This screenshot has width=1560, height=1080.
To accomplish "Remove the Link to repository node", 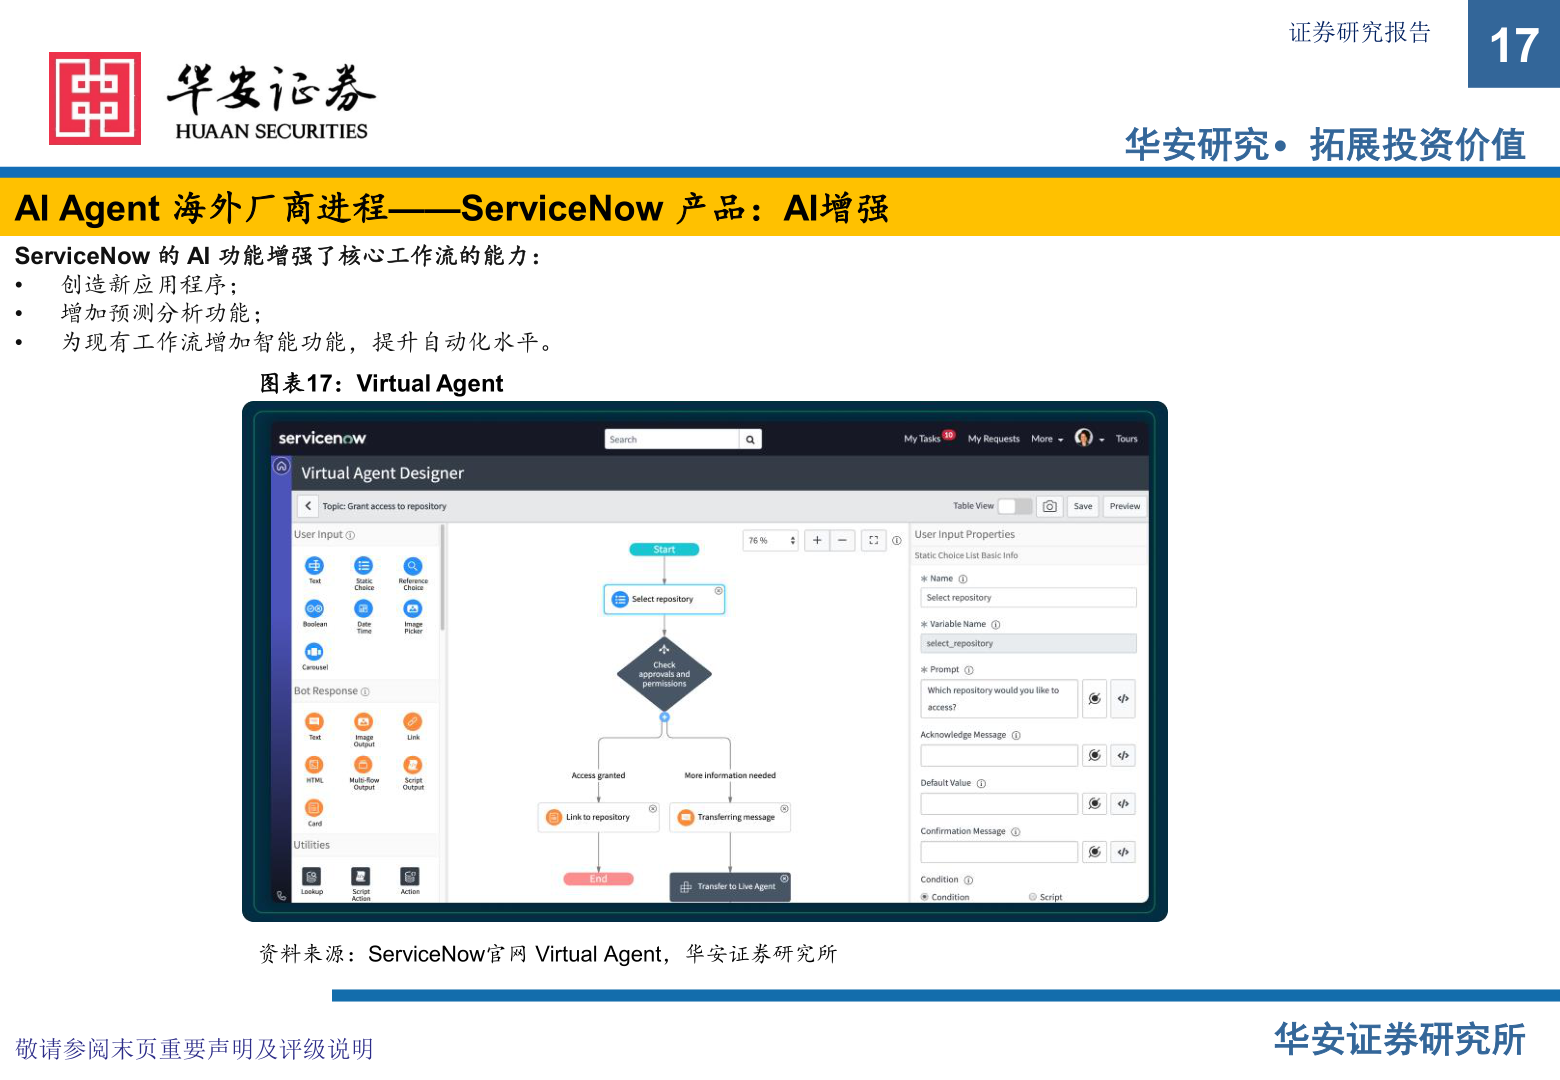I will (x=652, y=809).
